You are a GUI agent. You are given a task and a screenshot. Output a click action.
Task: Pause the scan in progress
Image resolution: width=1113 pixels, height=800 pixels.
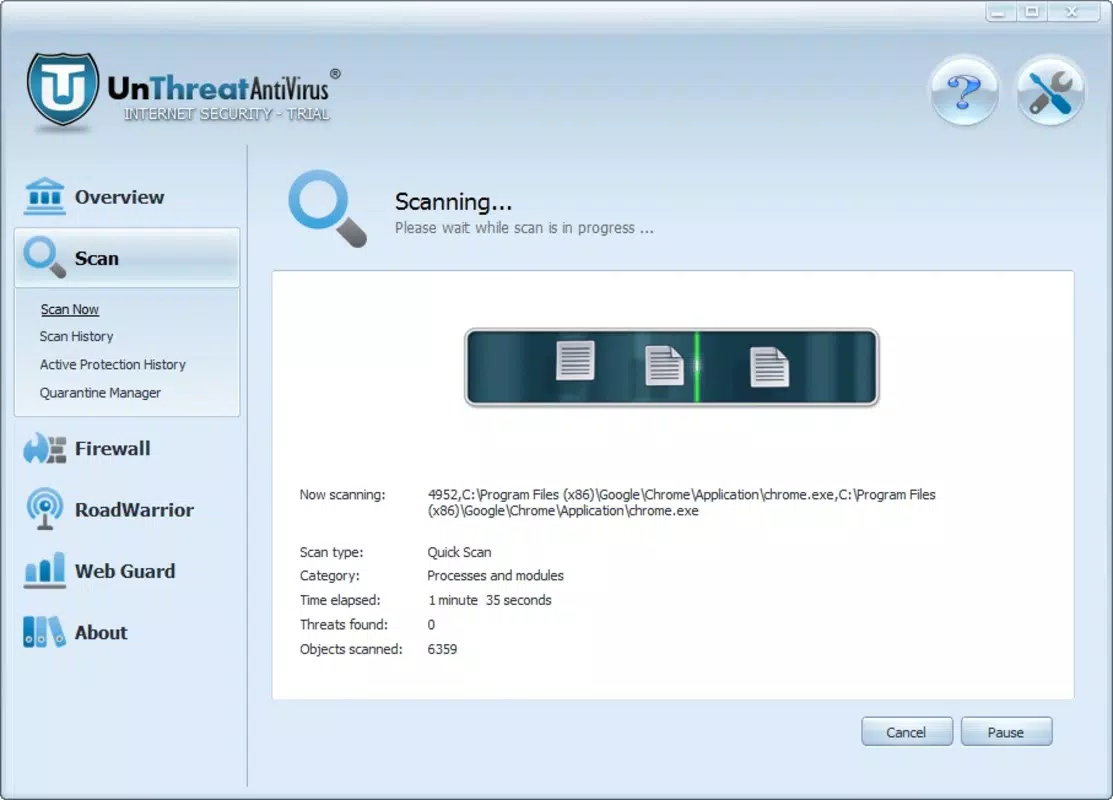coord(1006,732)
